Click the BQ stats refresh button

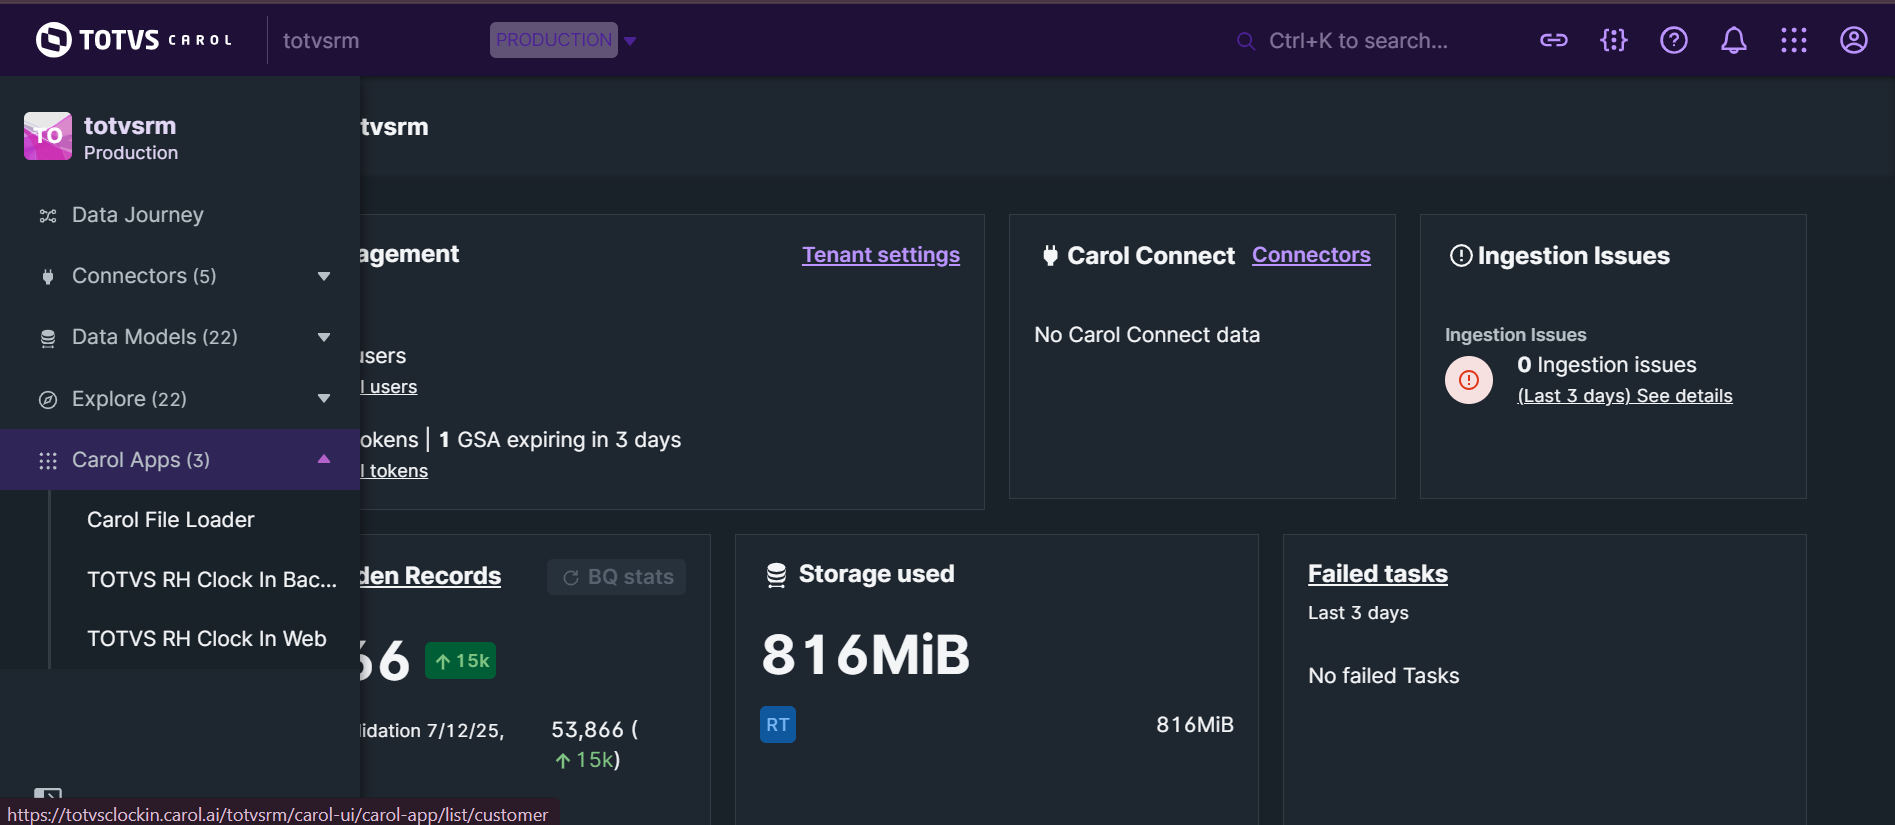click(616, 577)
